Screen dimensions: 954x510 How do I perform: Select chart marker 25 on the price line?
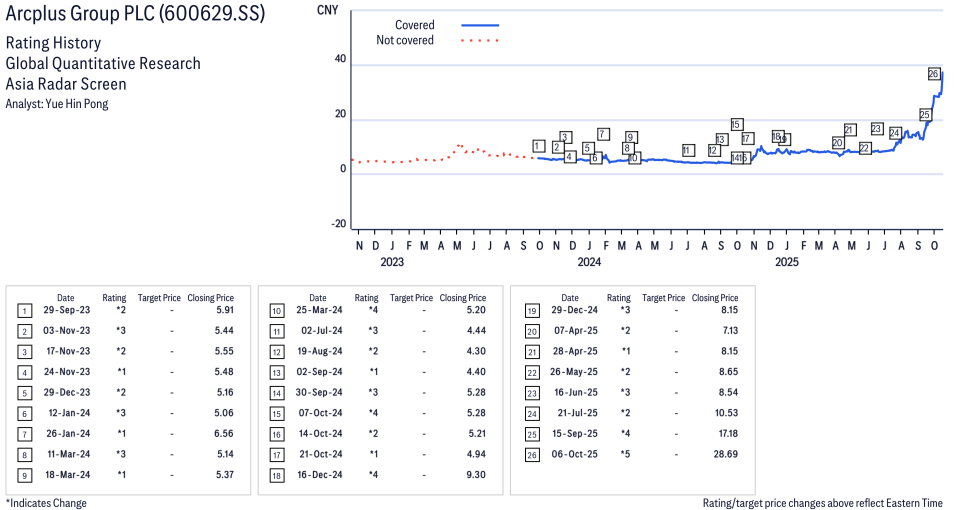click(x=924, y=115)
